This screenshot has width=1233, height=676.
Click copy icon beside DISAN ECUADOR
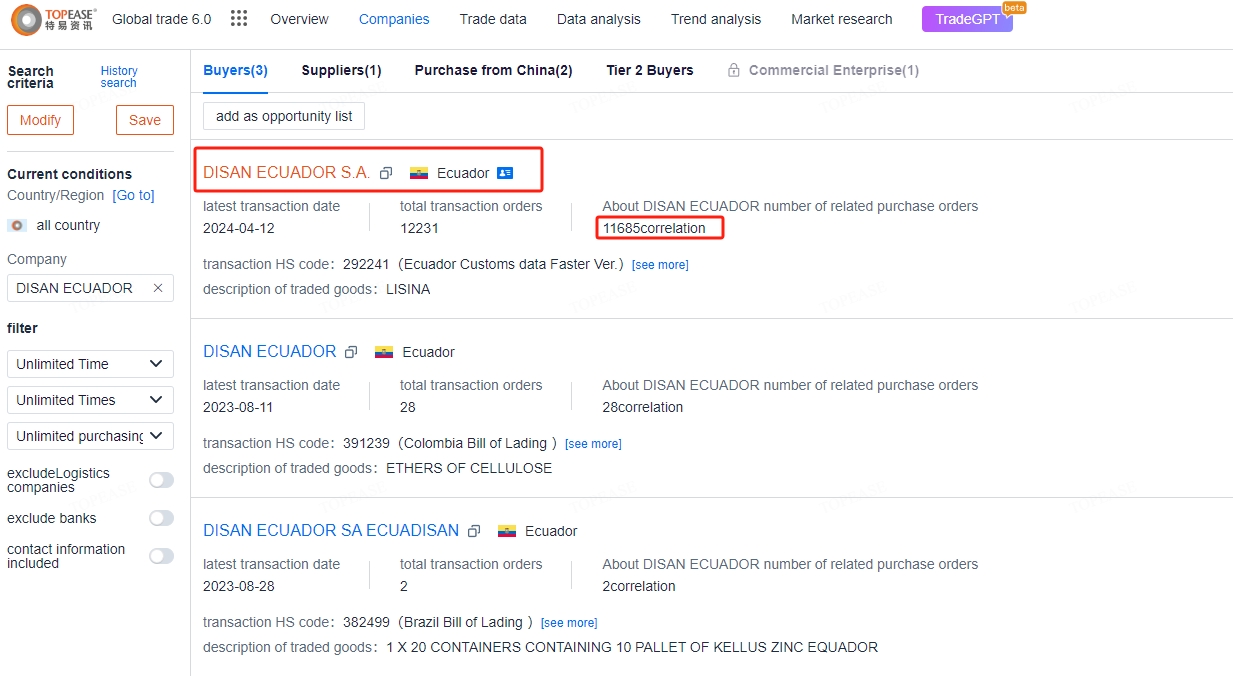point(351,352)
